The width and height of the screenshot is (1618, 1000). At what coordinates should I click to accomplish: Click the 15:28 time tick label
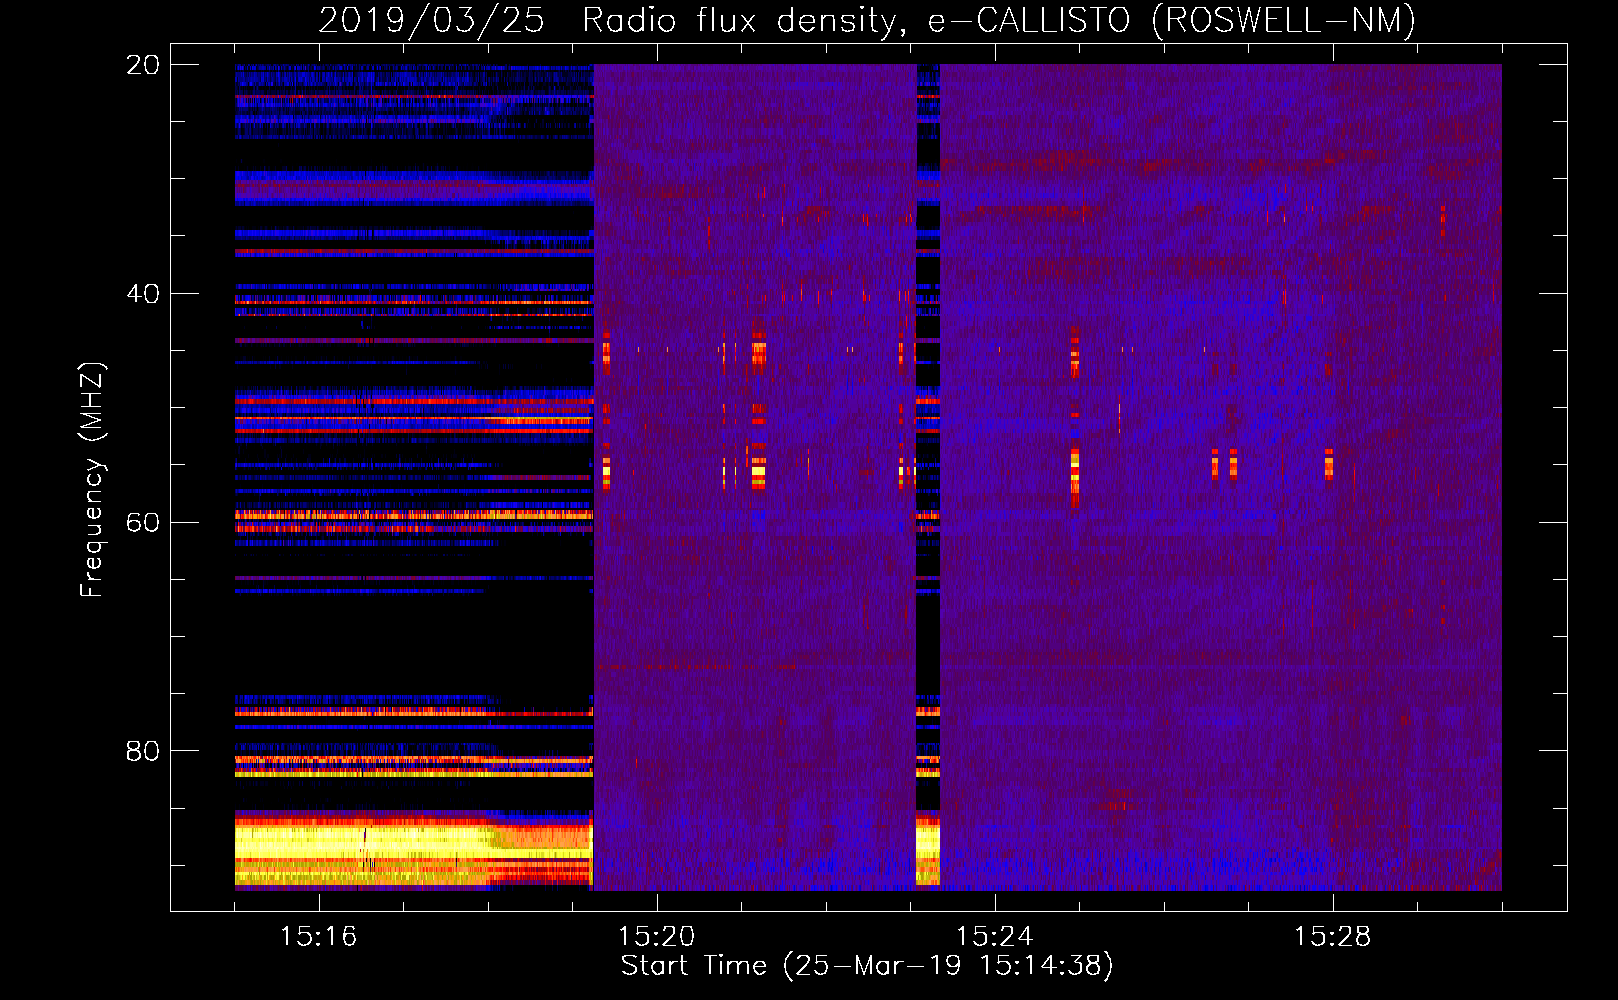point(1332,937)
